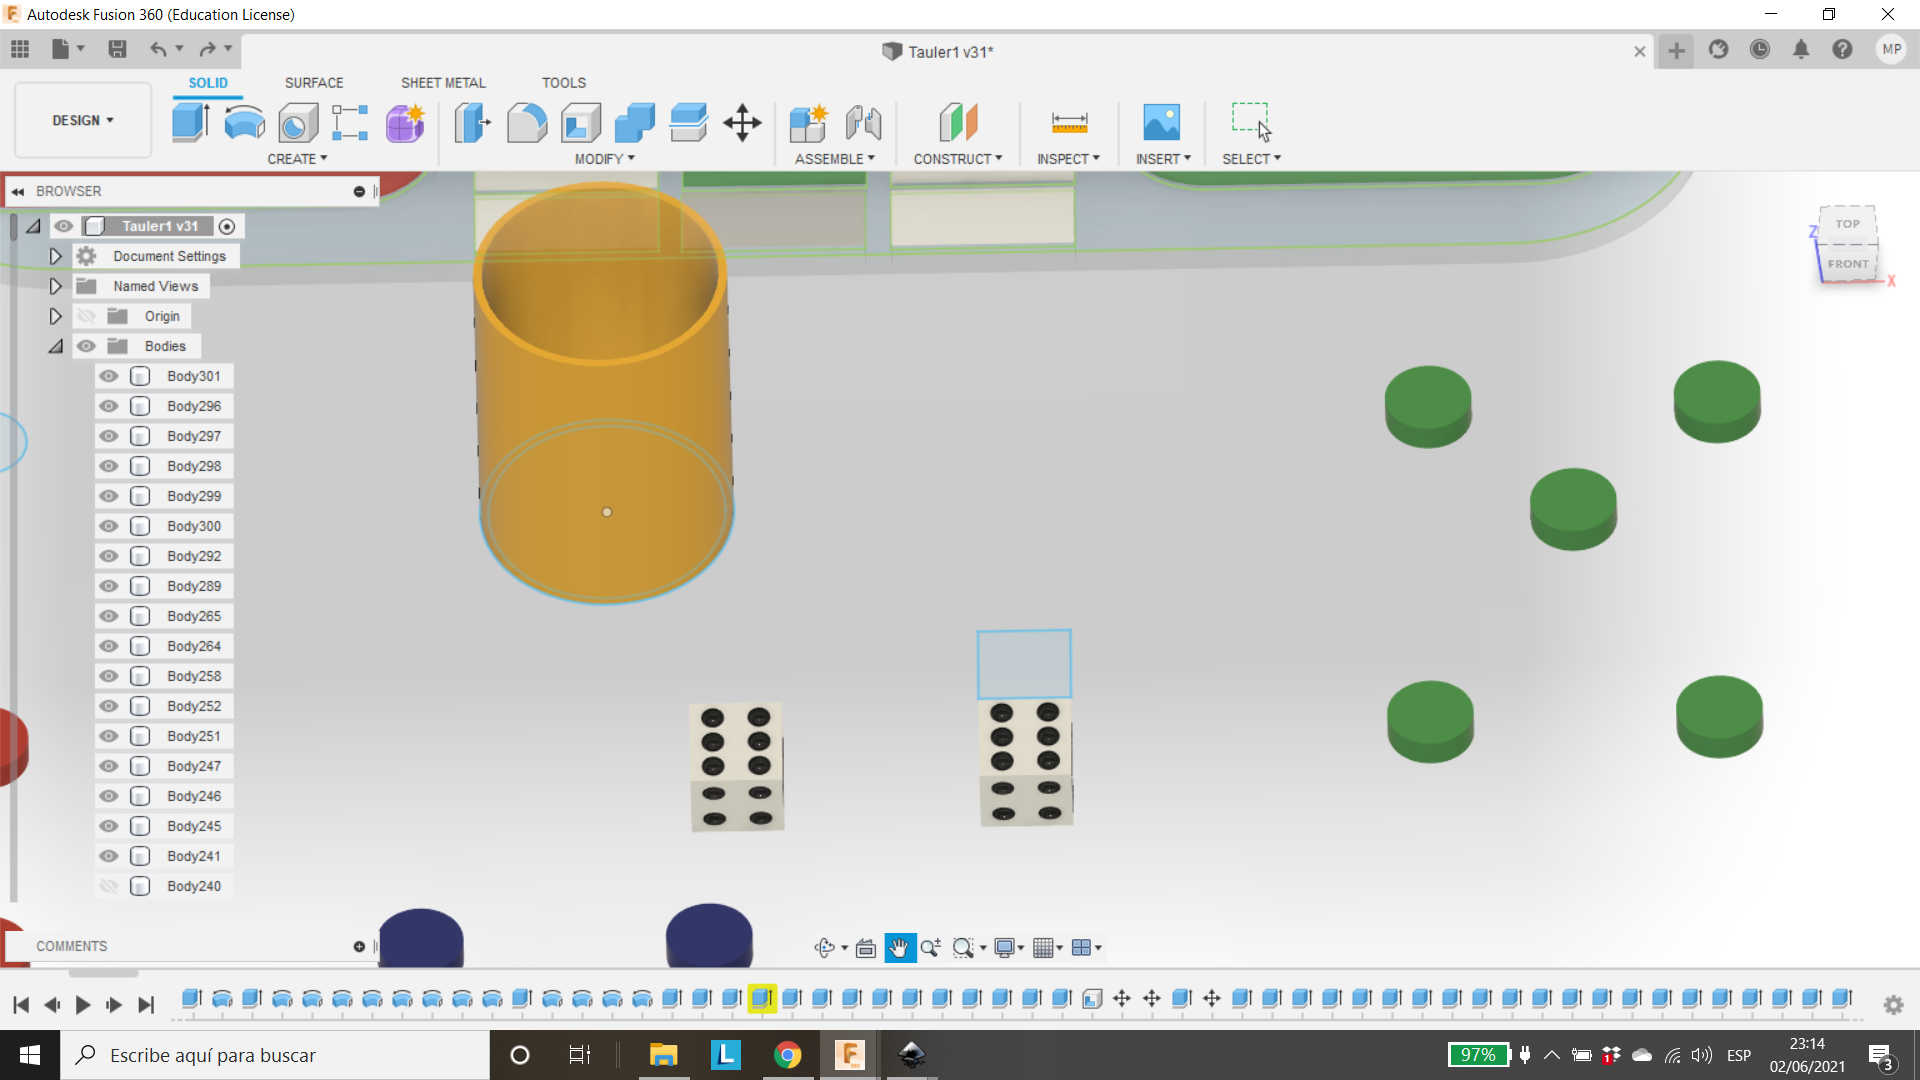Click the Body265 tree item
This screenshot has width=1920, height=1080.
click(x=194, y=616)
